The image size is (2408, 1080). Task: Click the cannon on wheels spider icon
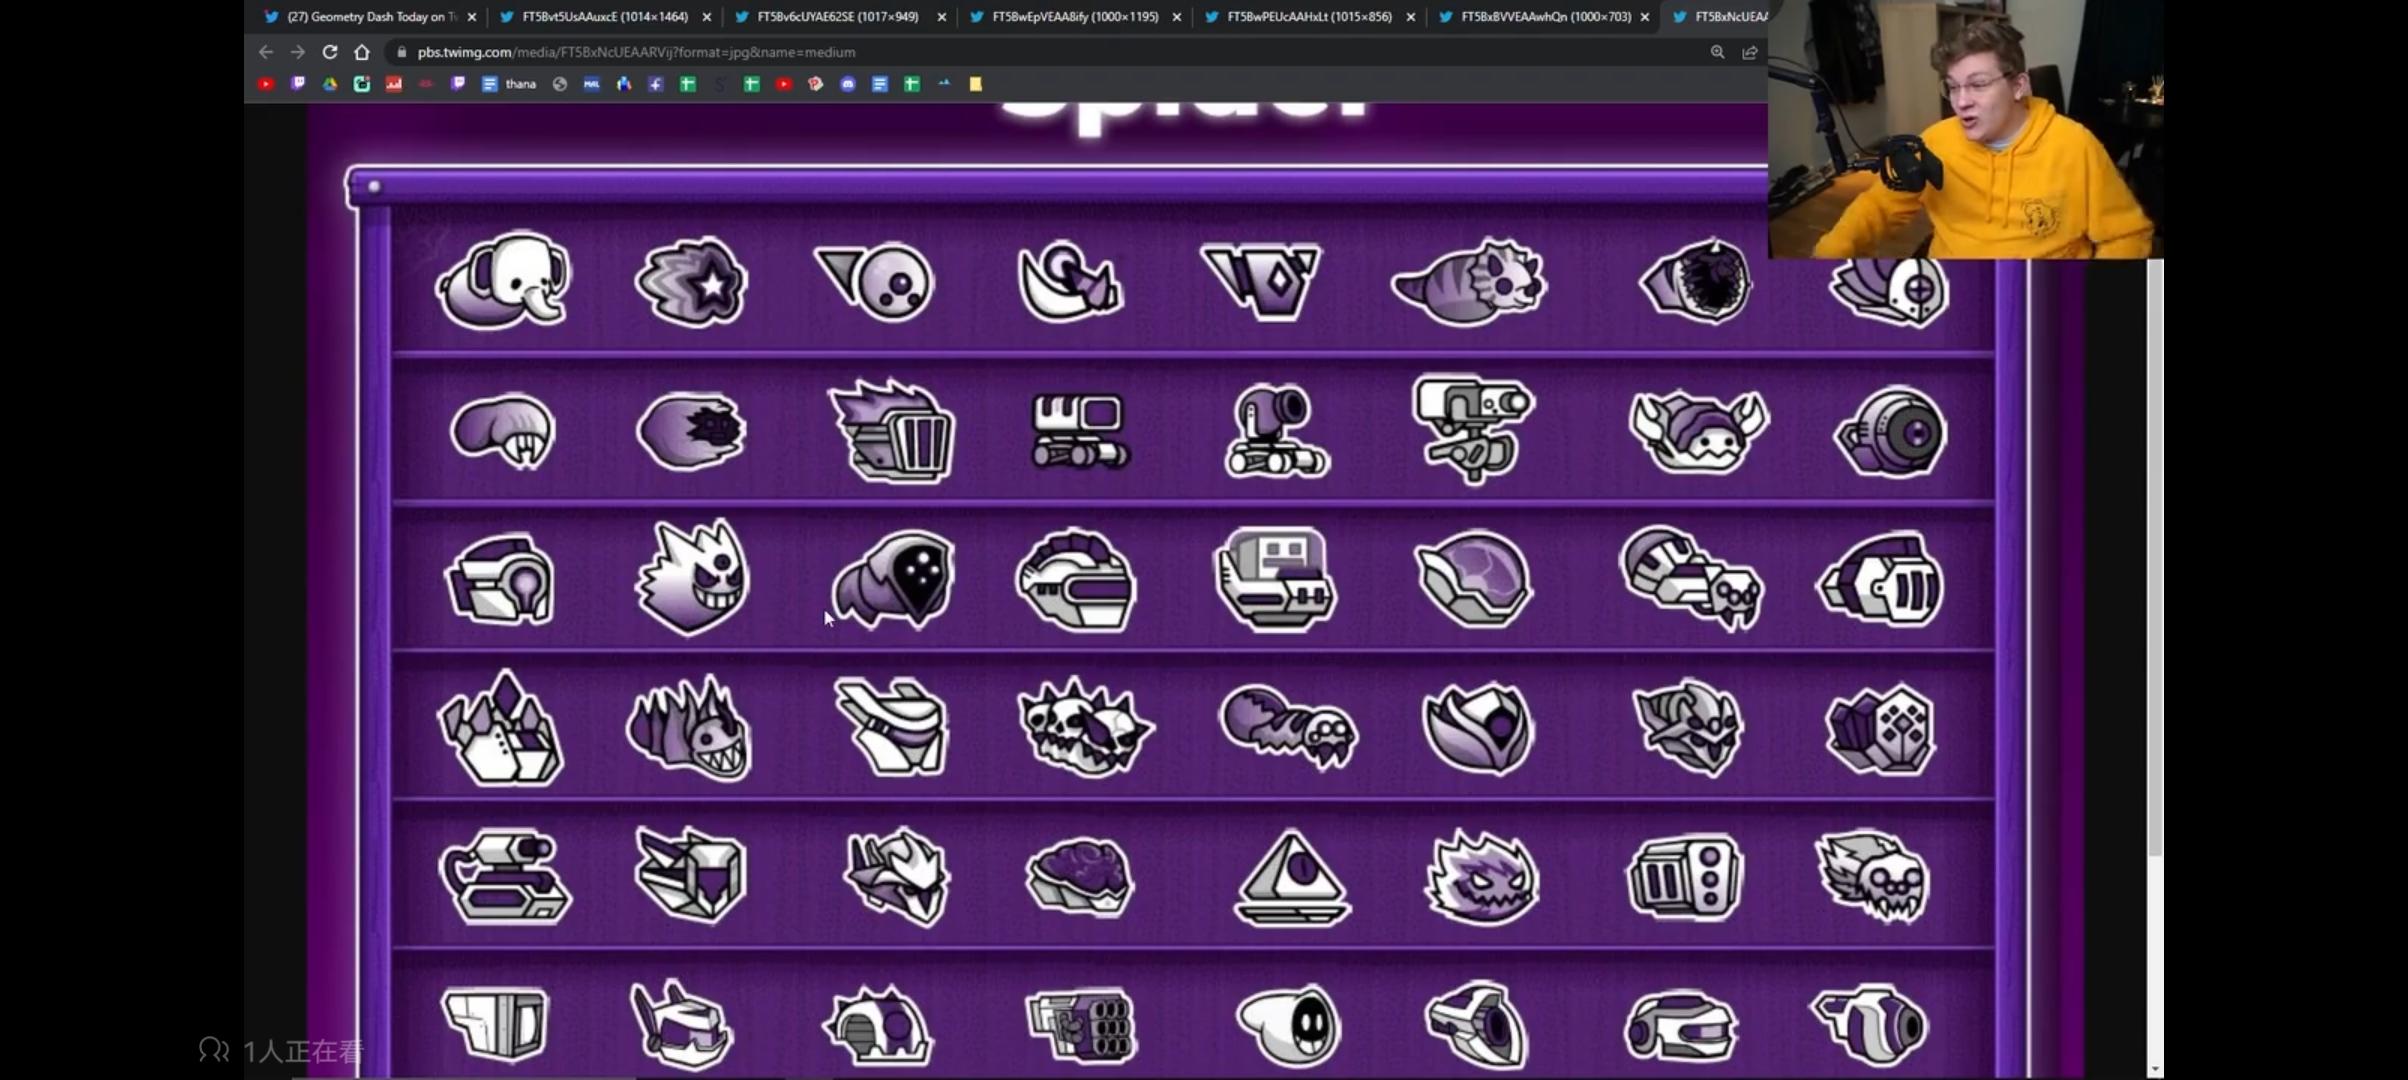1276,431
